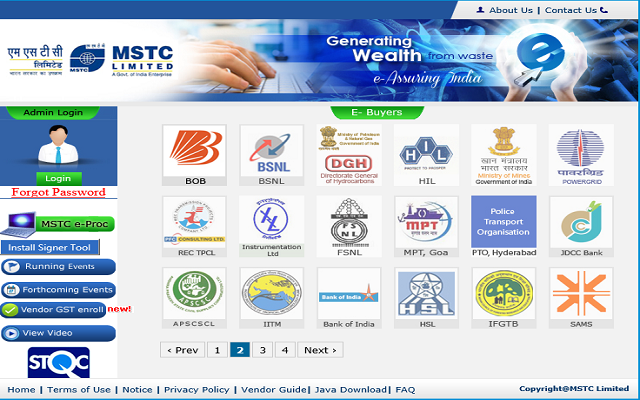Open the DGH Directorate General of Hydrocarbons logo
This screenshot has height=400, width=640.
(x=349, y=155)
